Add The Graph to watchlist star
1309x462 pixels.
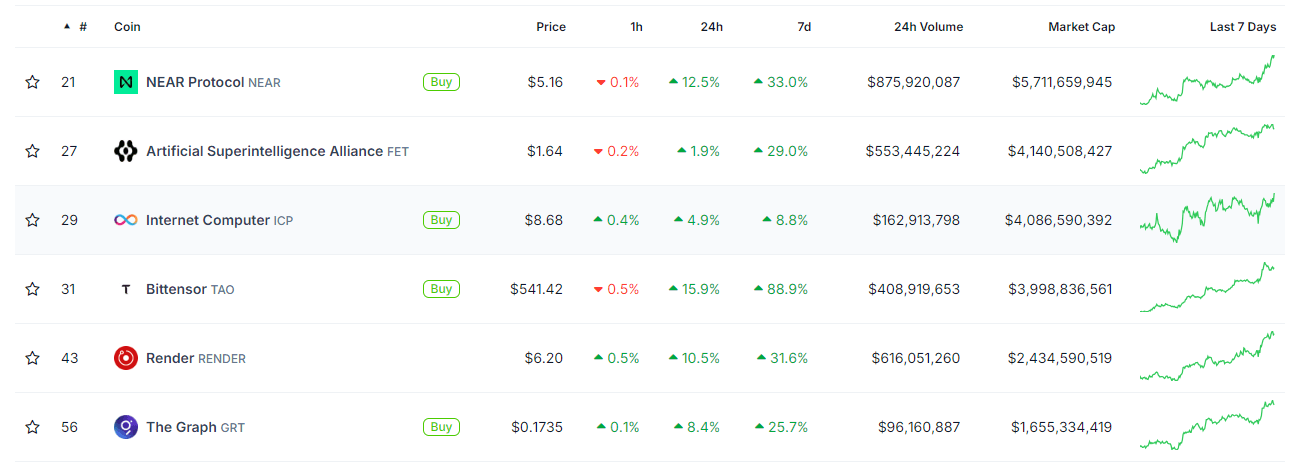point(32,427)
